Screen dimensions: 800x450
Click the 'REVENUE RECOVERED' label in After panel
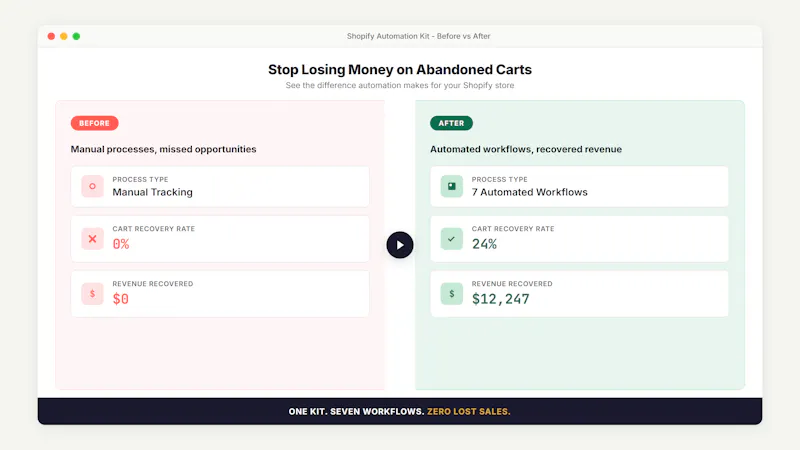512,284
